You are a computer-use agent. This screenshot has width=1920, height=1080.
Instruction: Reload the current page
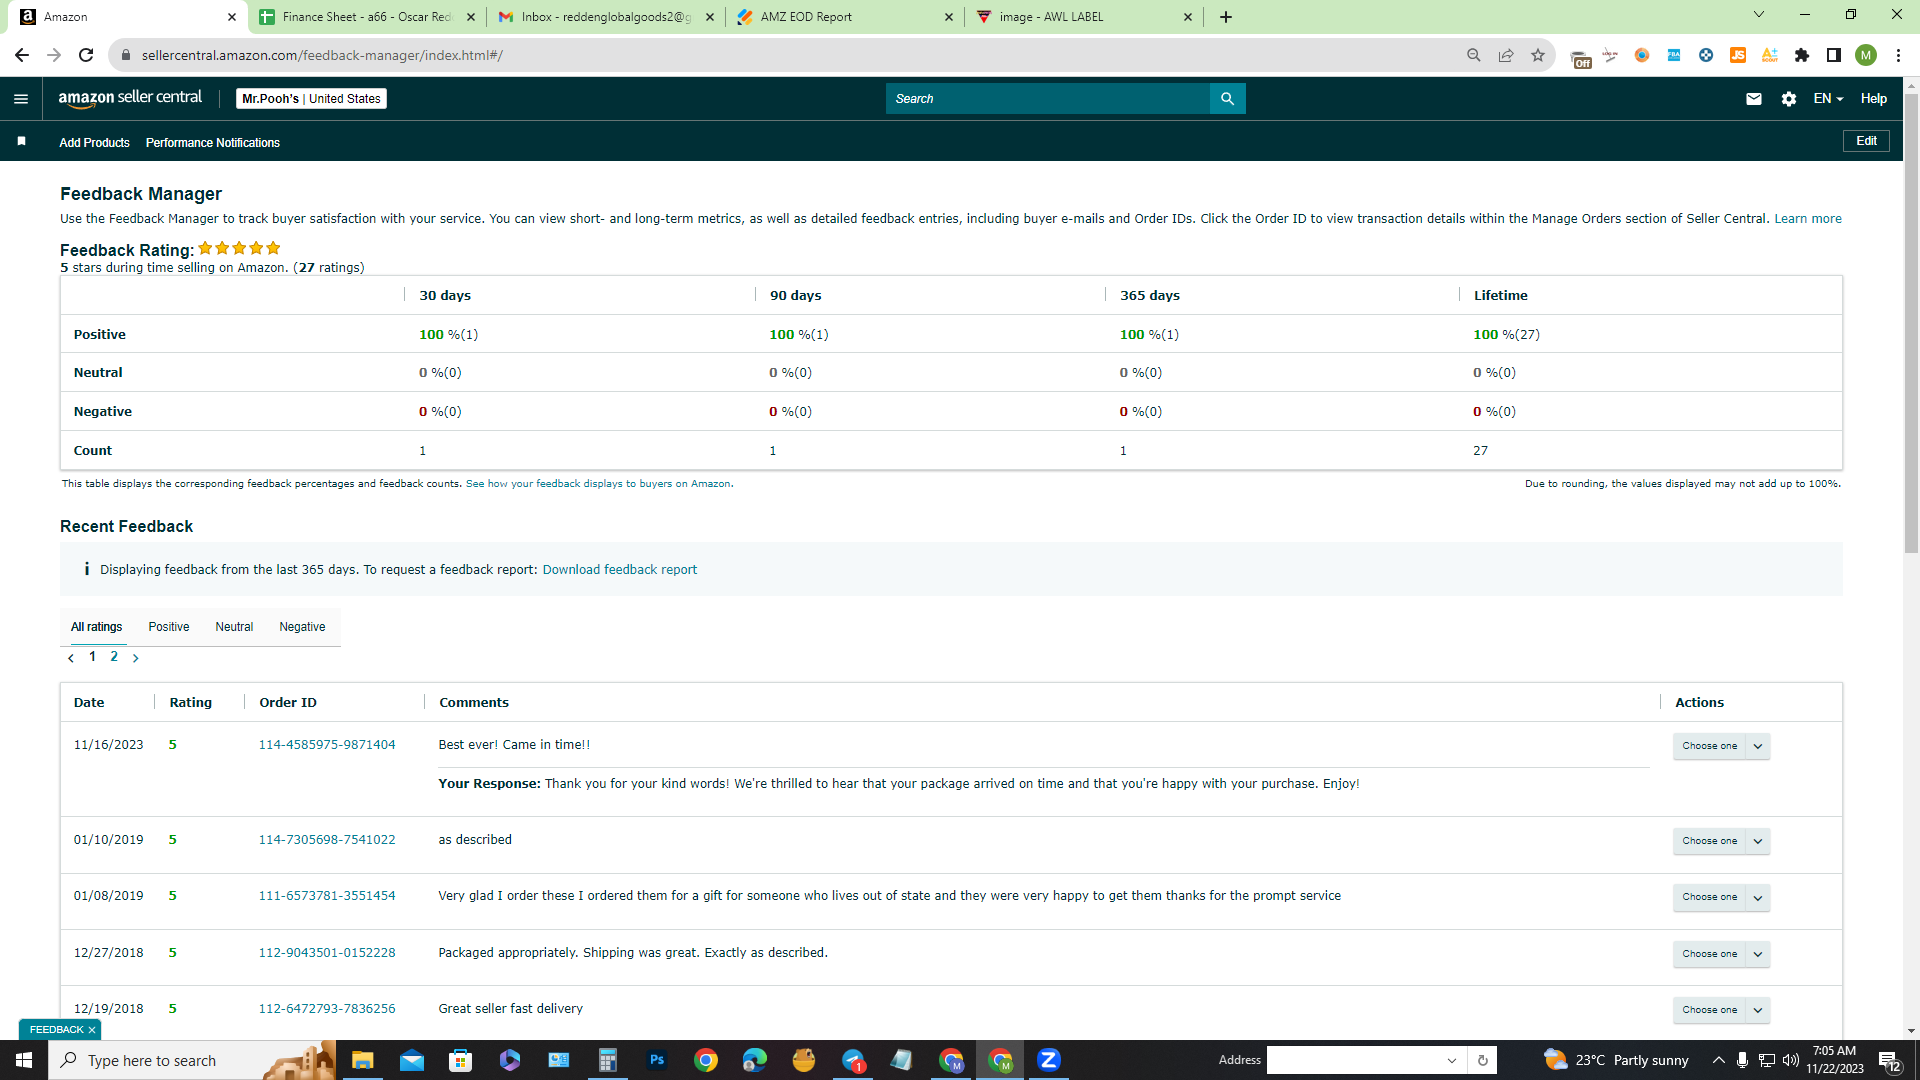(x=86, y=55)
